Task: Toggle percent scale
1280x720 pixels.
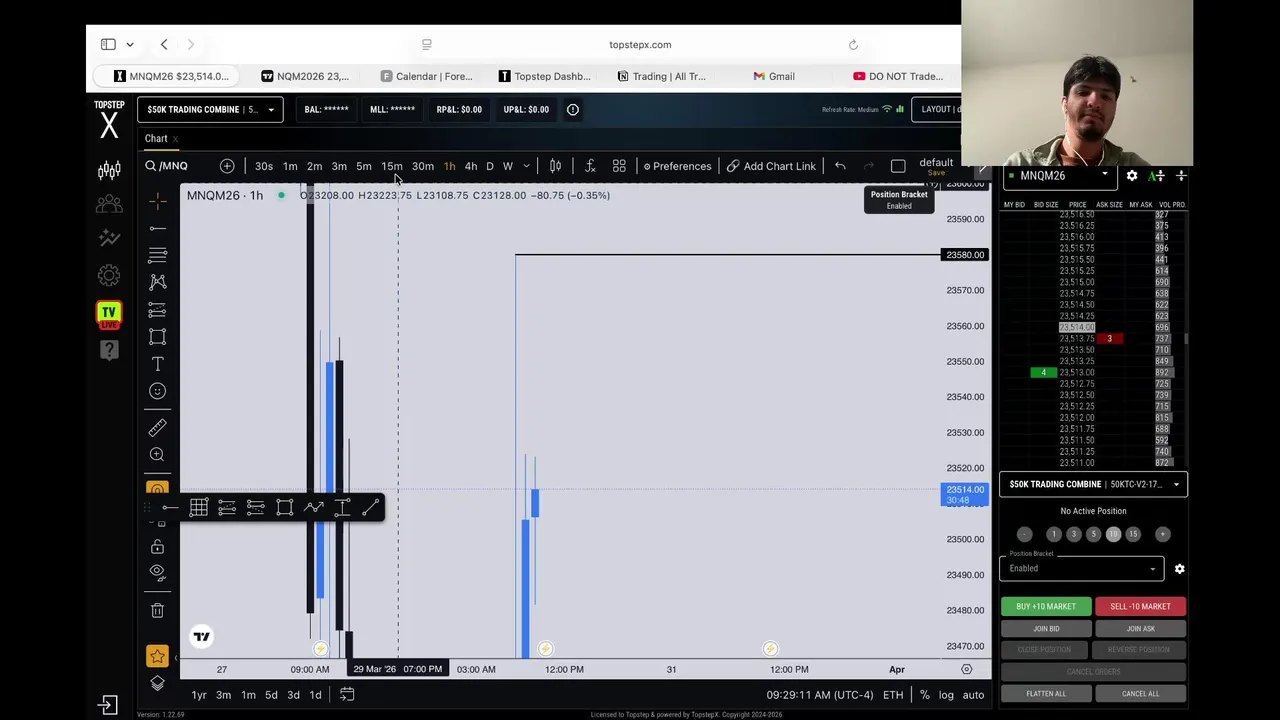Action: pos(925,695)
